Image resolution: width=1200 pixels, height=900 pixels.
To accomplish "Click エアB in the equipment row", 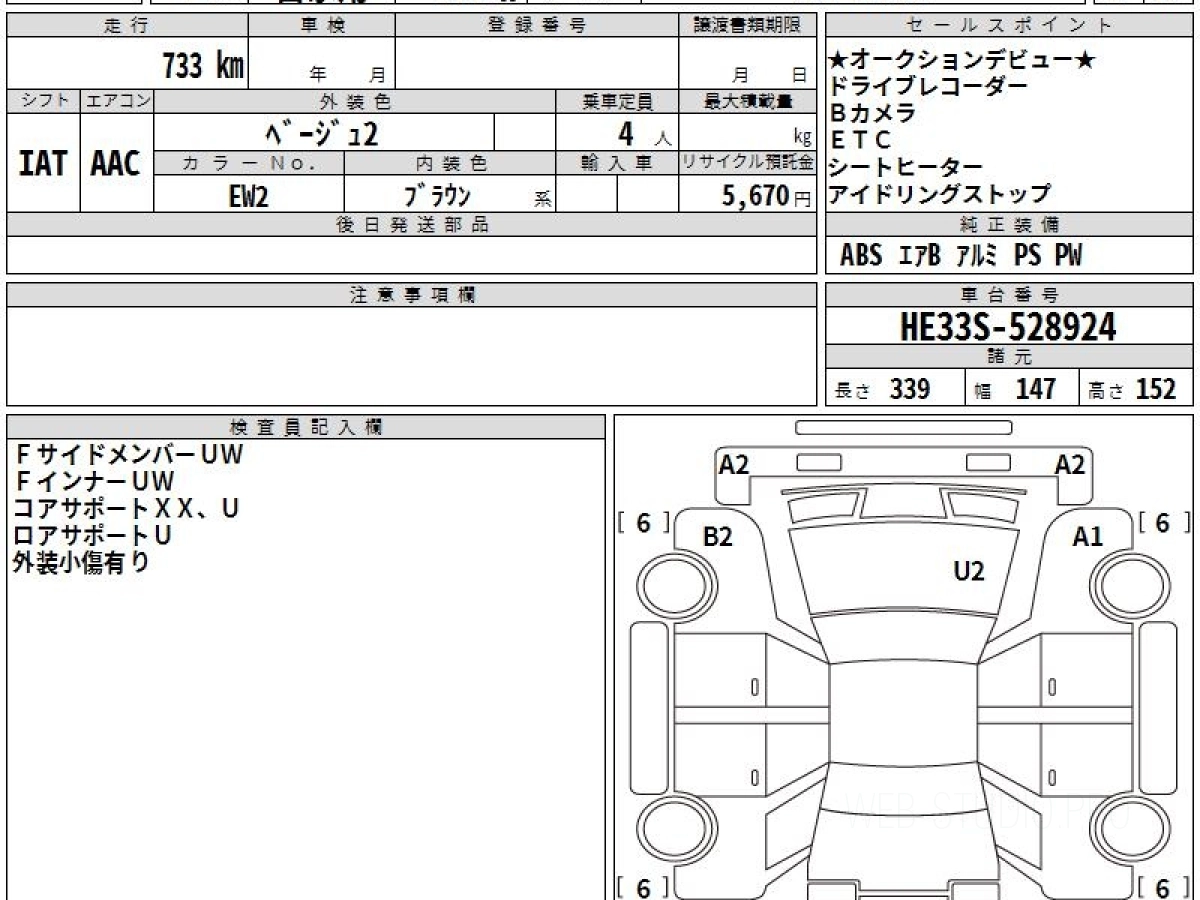I will point(920,256).
